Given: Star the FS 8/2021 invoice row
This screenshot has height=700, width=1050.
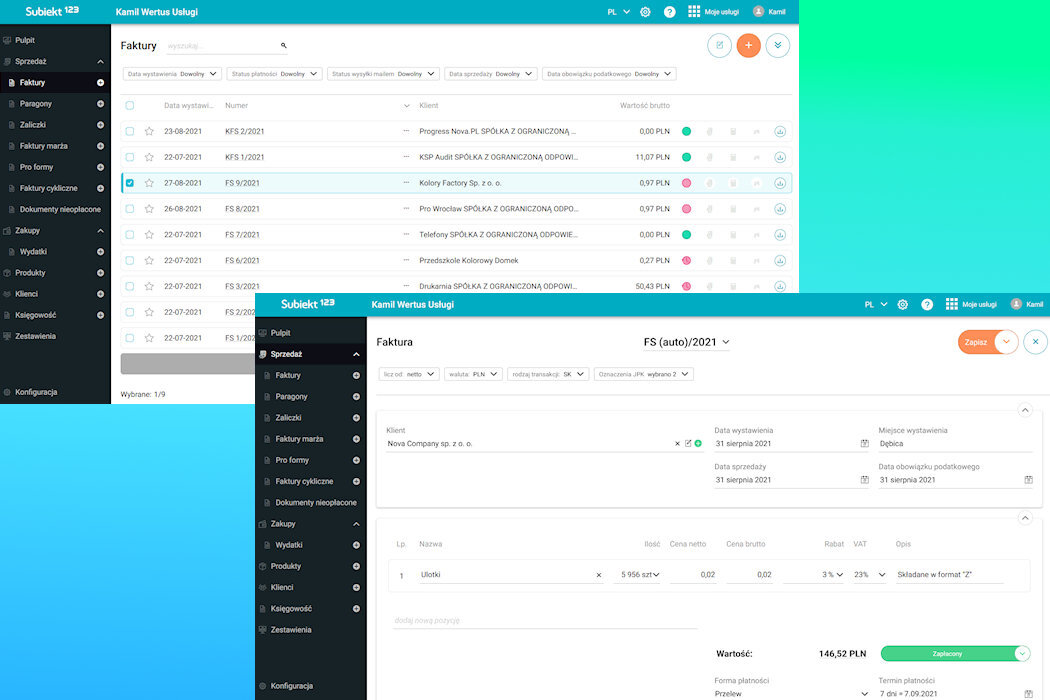Looking at the screenshot, I should (x=149, y=209).
